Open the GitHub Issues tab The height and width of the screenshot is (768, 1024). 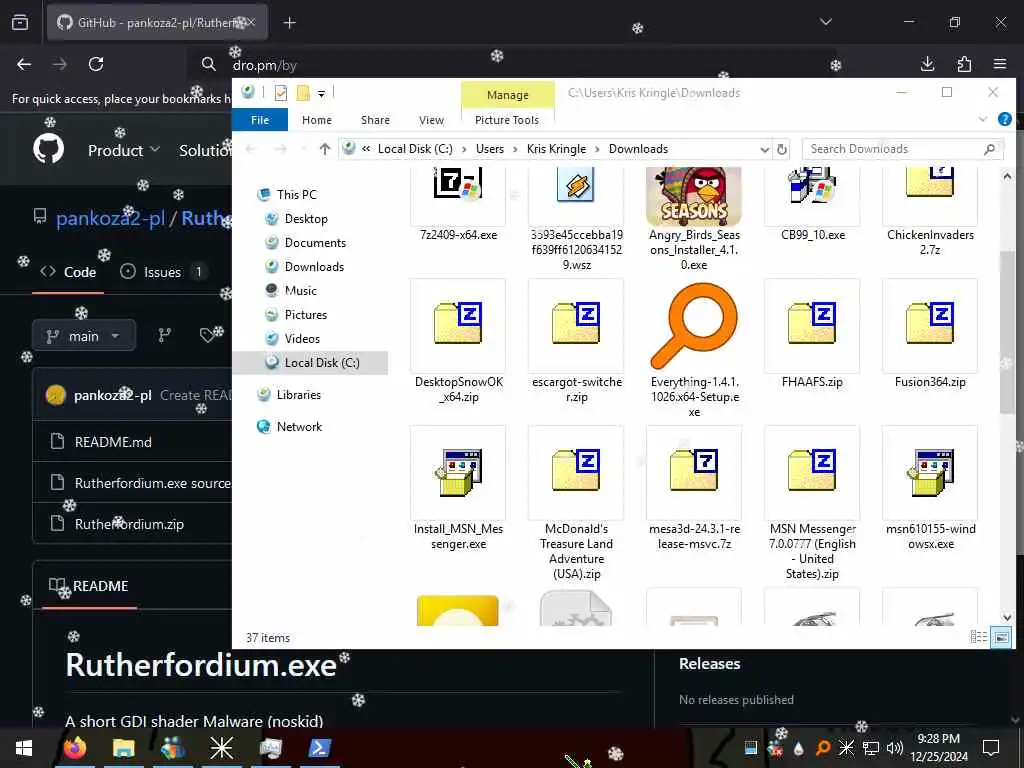click(163, 272)
